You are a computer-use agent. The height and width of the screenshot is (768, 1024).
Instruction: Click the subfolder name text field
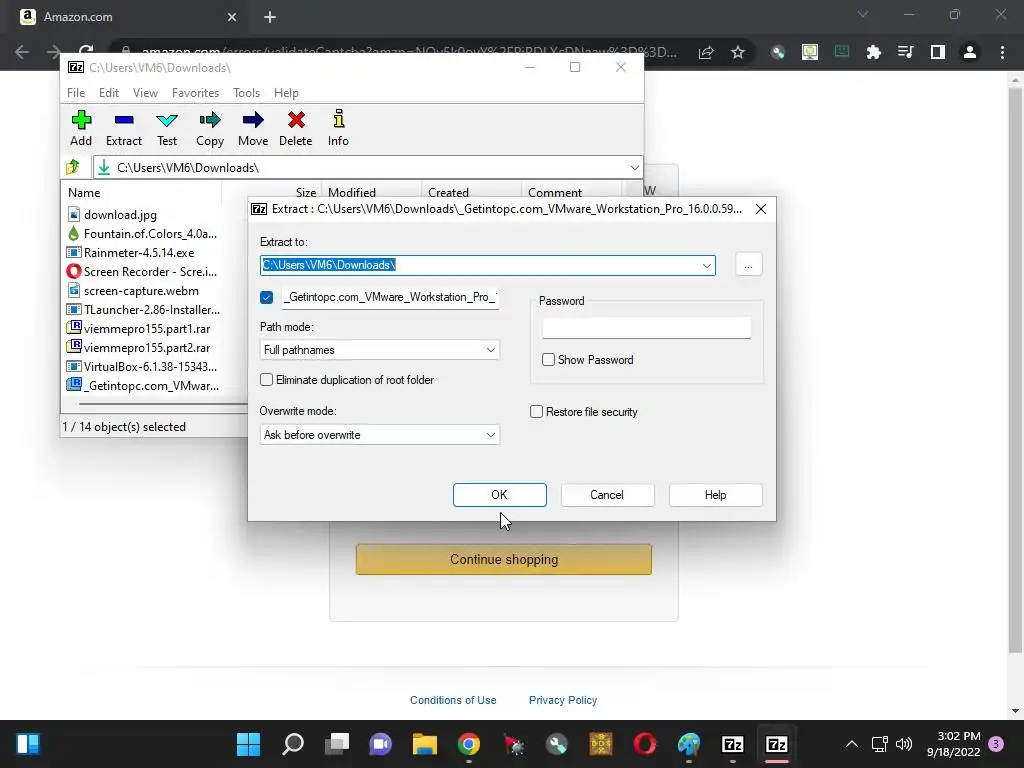click(x=391, y=297)
